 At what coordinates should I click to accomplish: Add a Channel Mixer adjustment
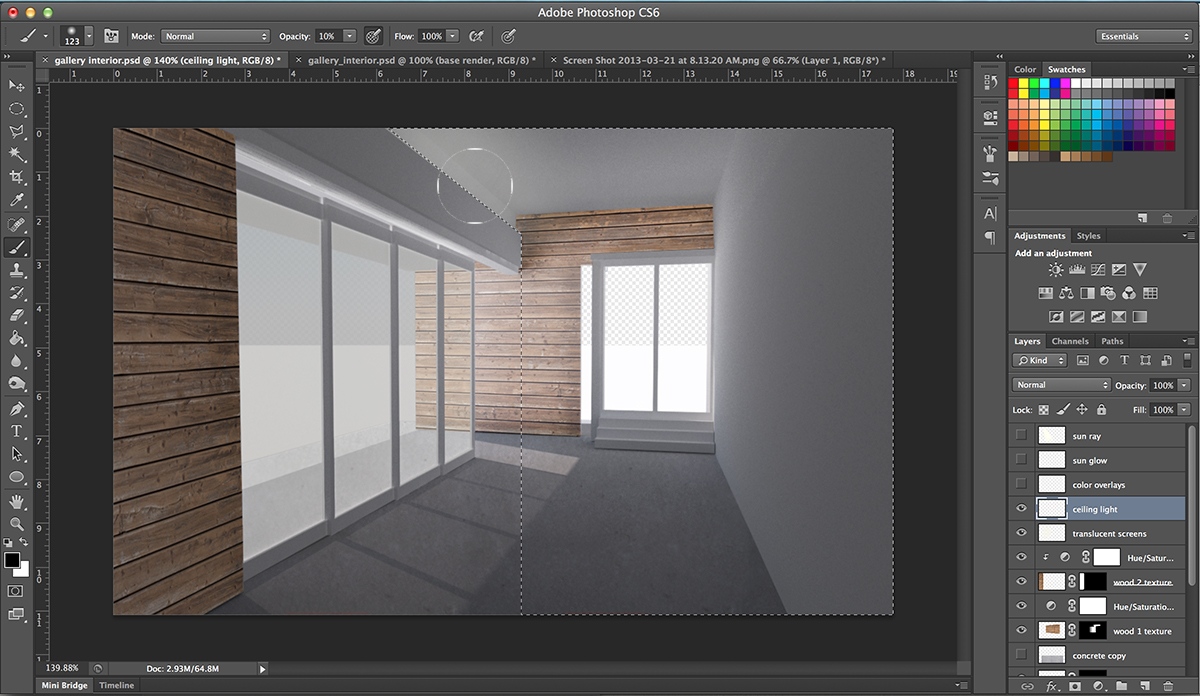[x=1129, y=293]
